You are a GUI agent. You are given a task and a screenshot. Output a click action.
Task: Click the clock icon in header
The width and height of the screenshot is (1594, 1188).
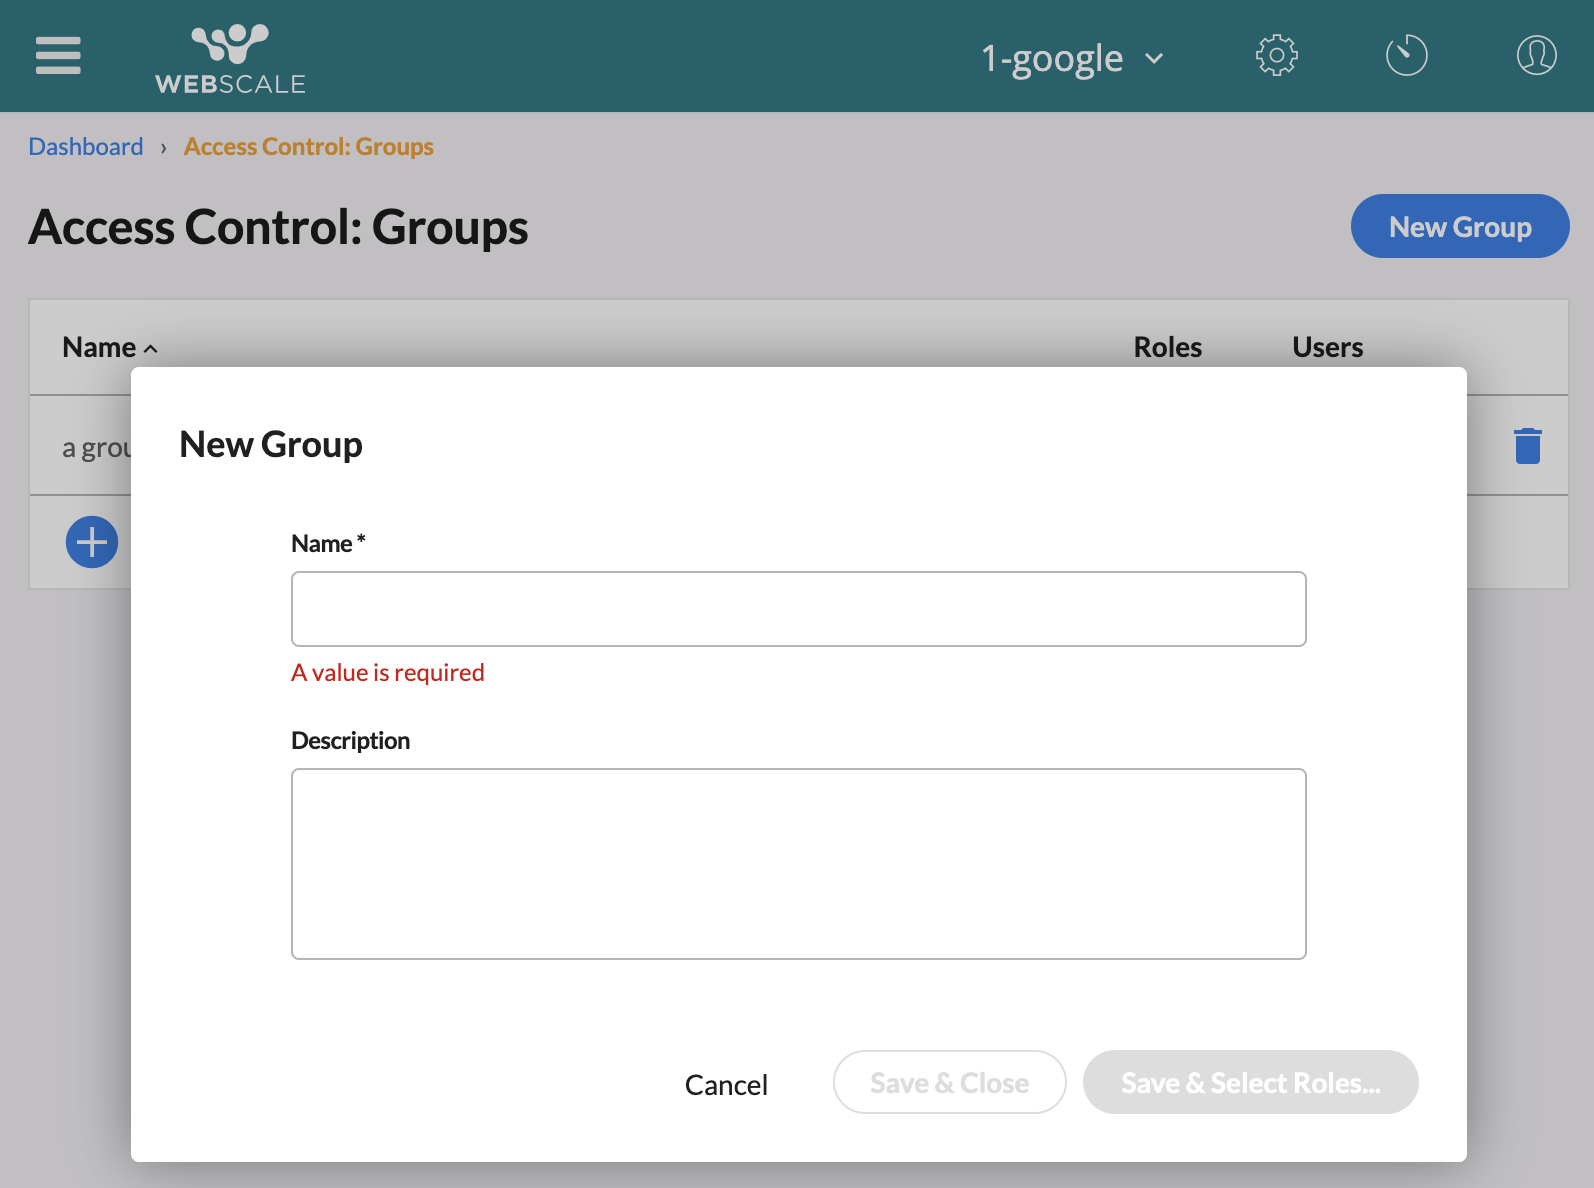pyautogui.click(x=1406, y=56)
